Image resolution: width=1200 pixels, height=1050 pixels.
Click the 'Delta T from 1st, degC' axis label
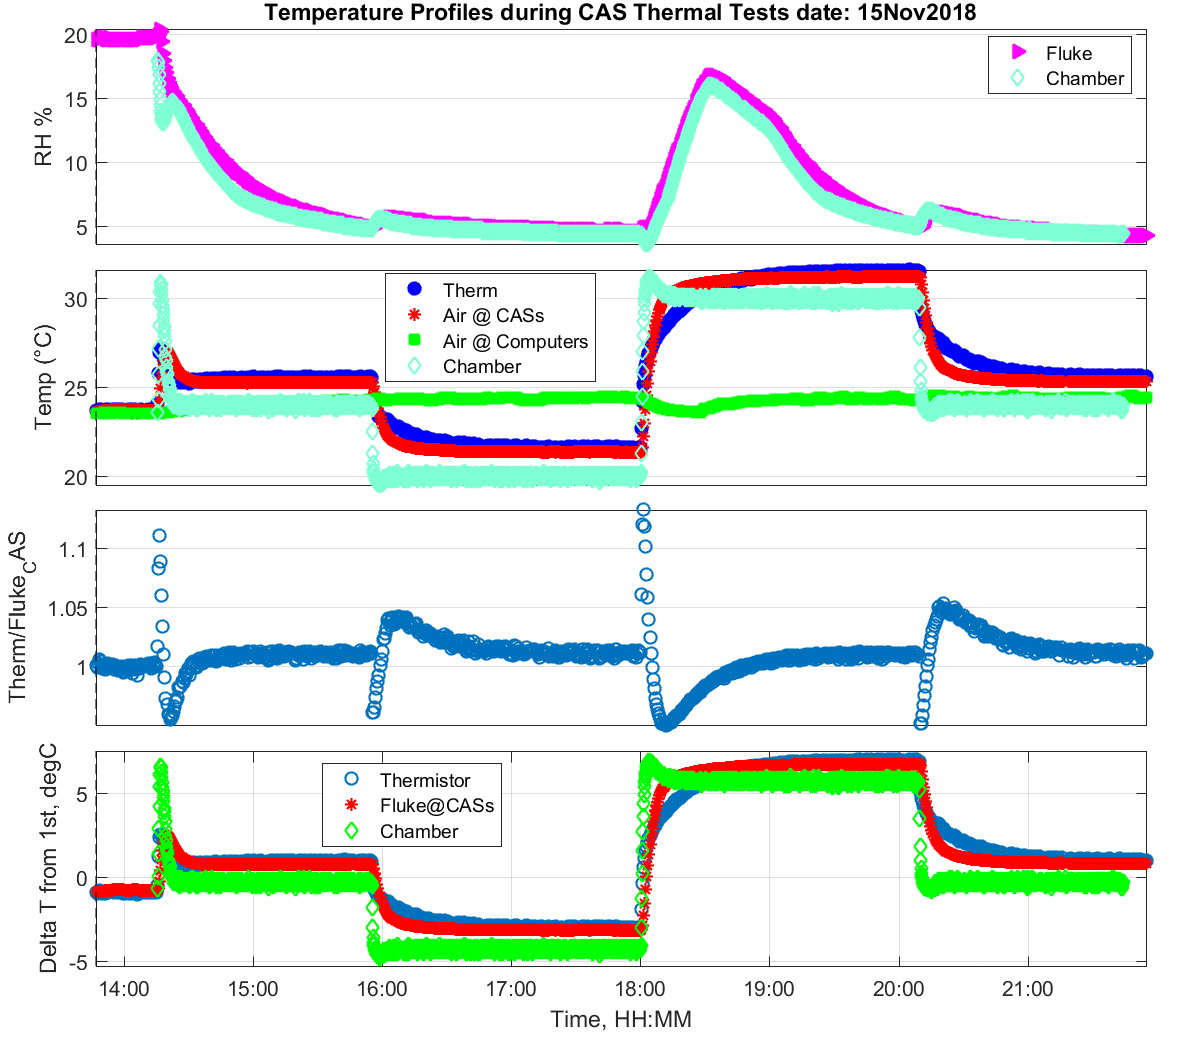(x=47, y=858)
